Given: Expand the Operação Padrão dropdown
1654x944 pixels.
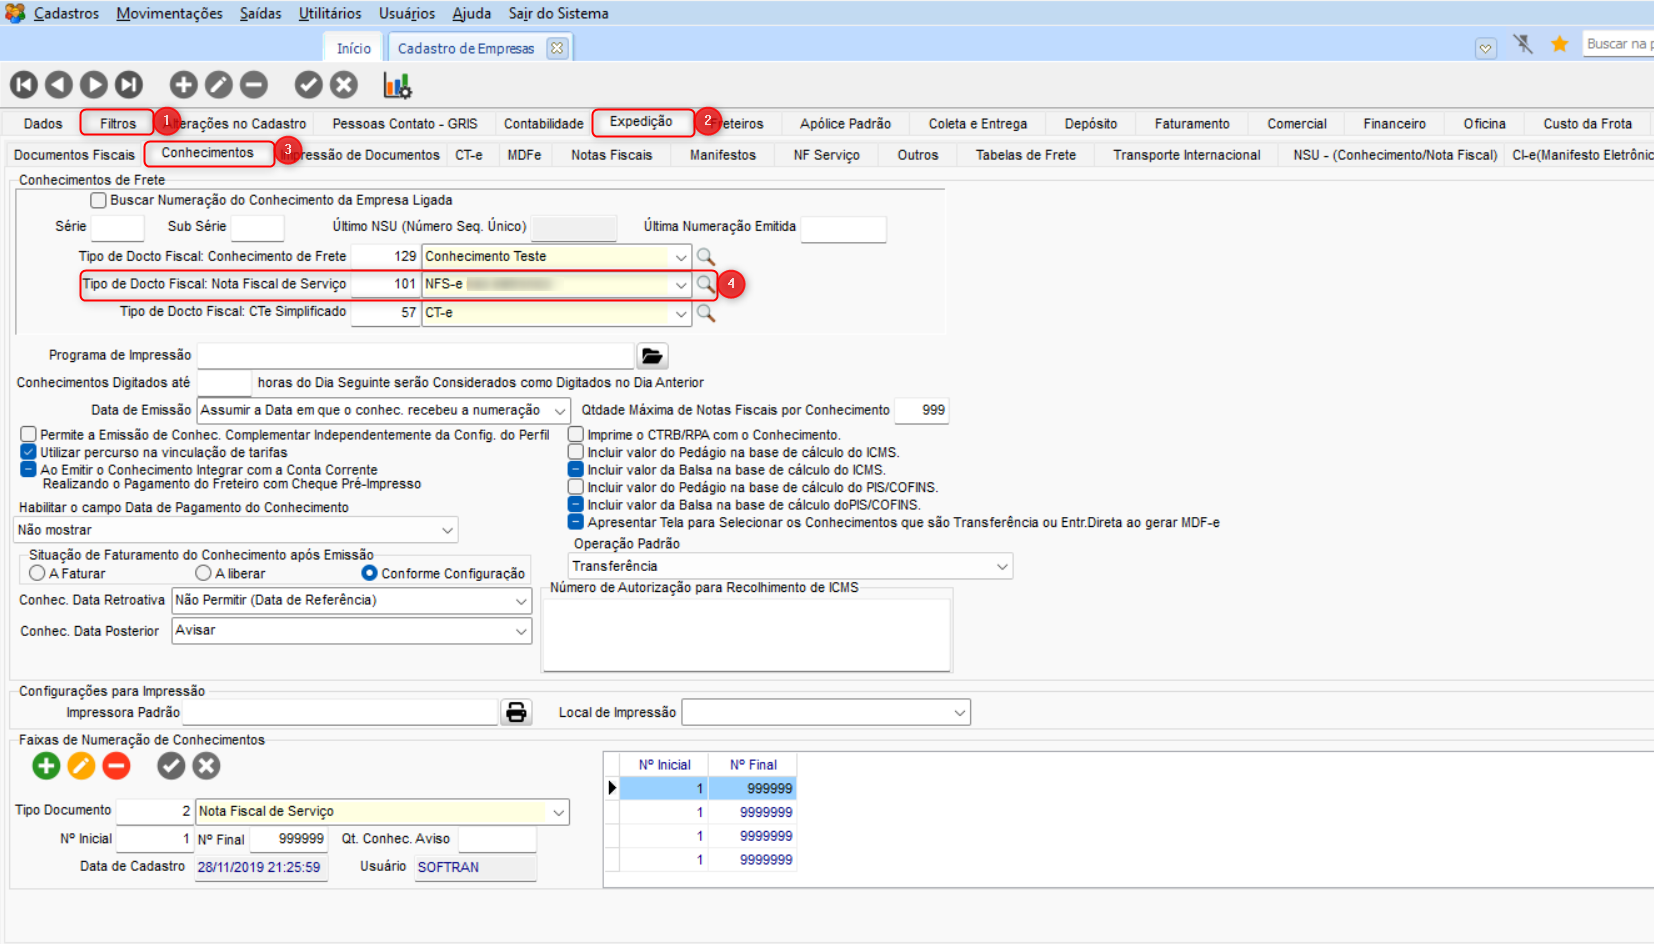Looking at the screenshot, I should pyautogui.click(x=1001, y=566).
